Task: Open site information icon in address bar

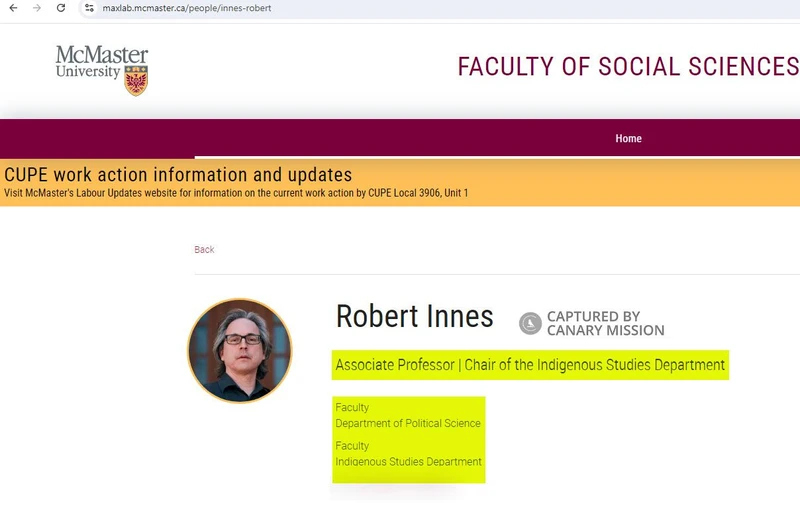Action: click(x=89, y=8)
